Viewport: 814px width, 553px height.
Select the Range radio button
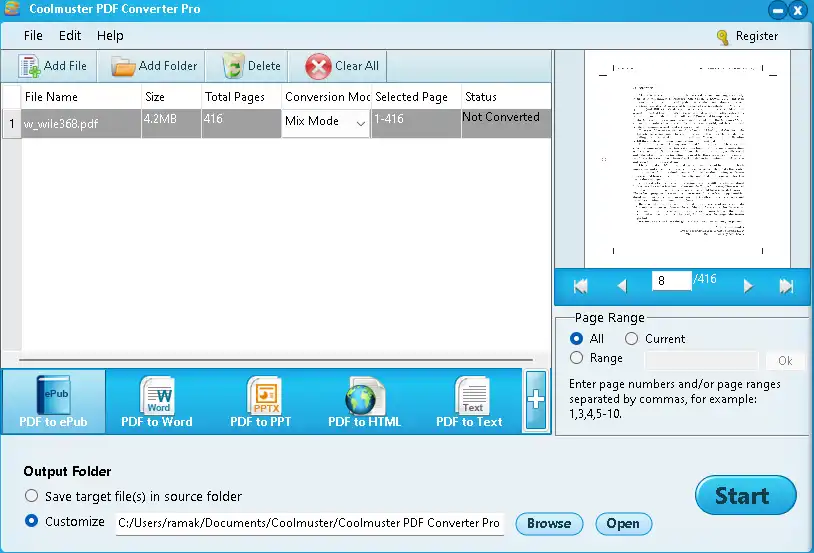(577, 358)
